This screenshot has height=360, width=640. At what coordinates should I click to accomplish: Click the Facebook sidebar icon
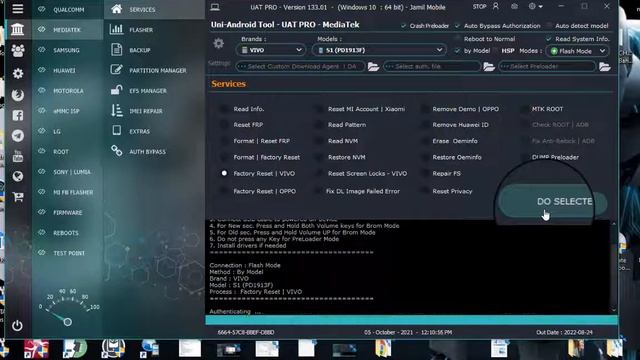point(18,116)
